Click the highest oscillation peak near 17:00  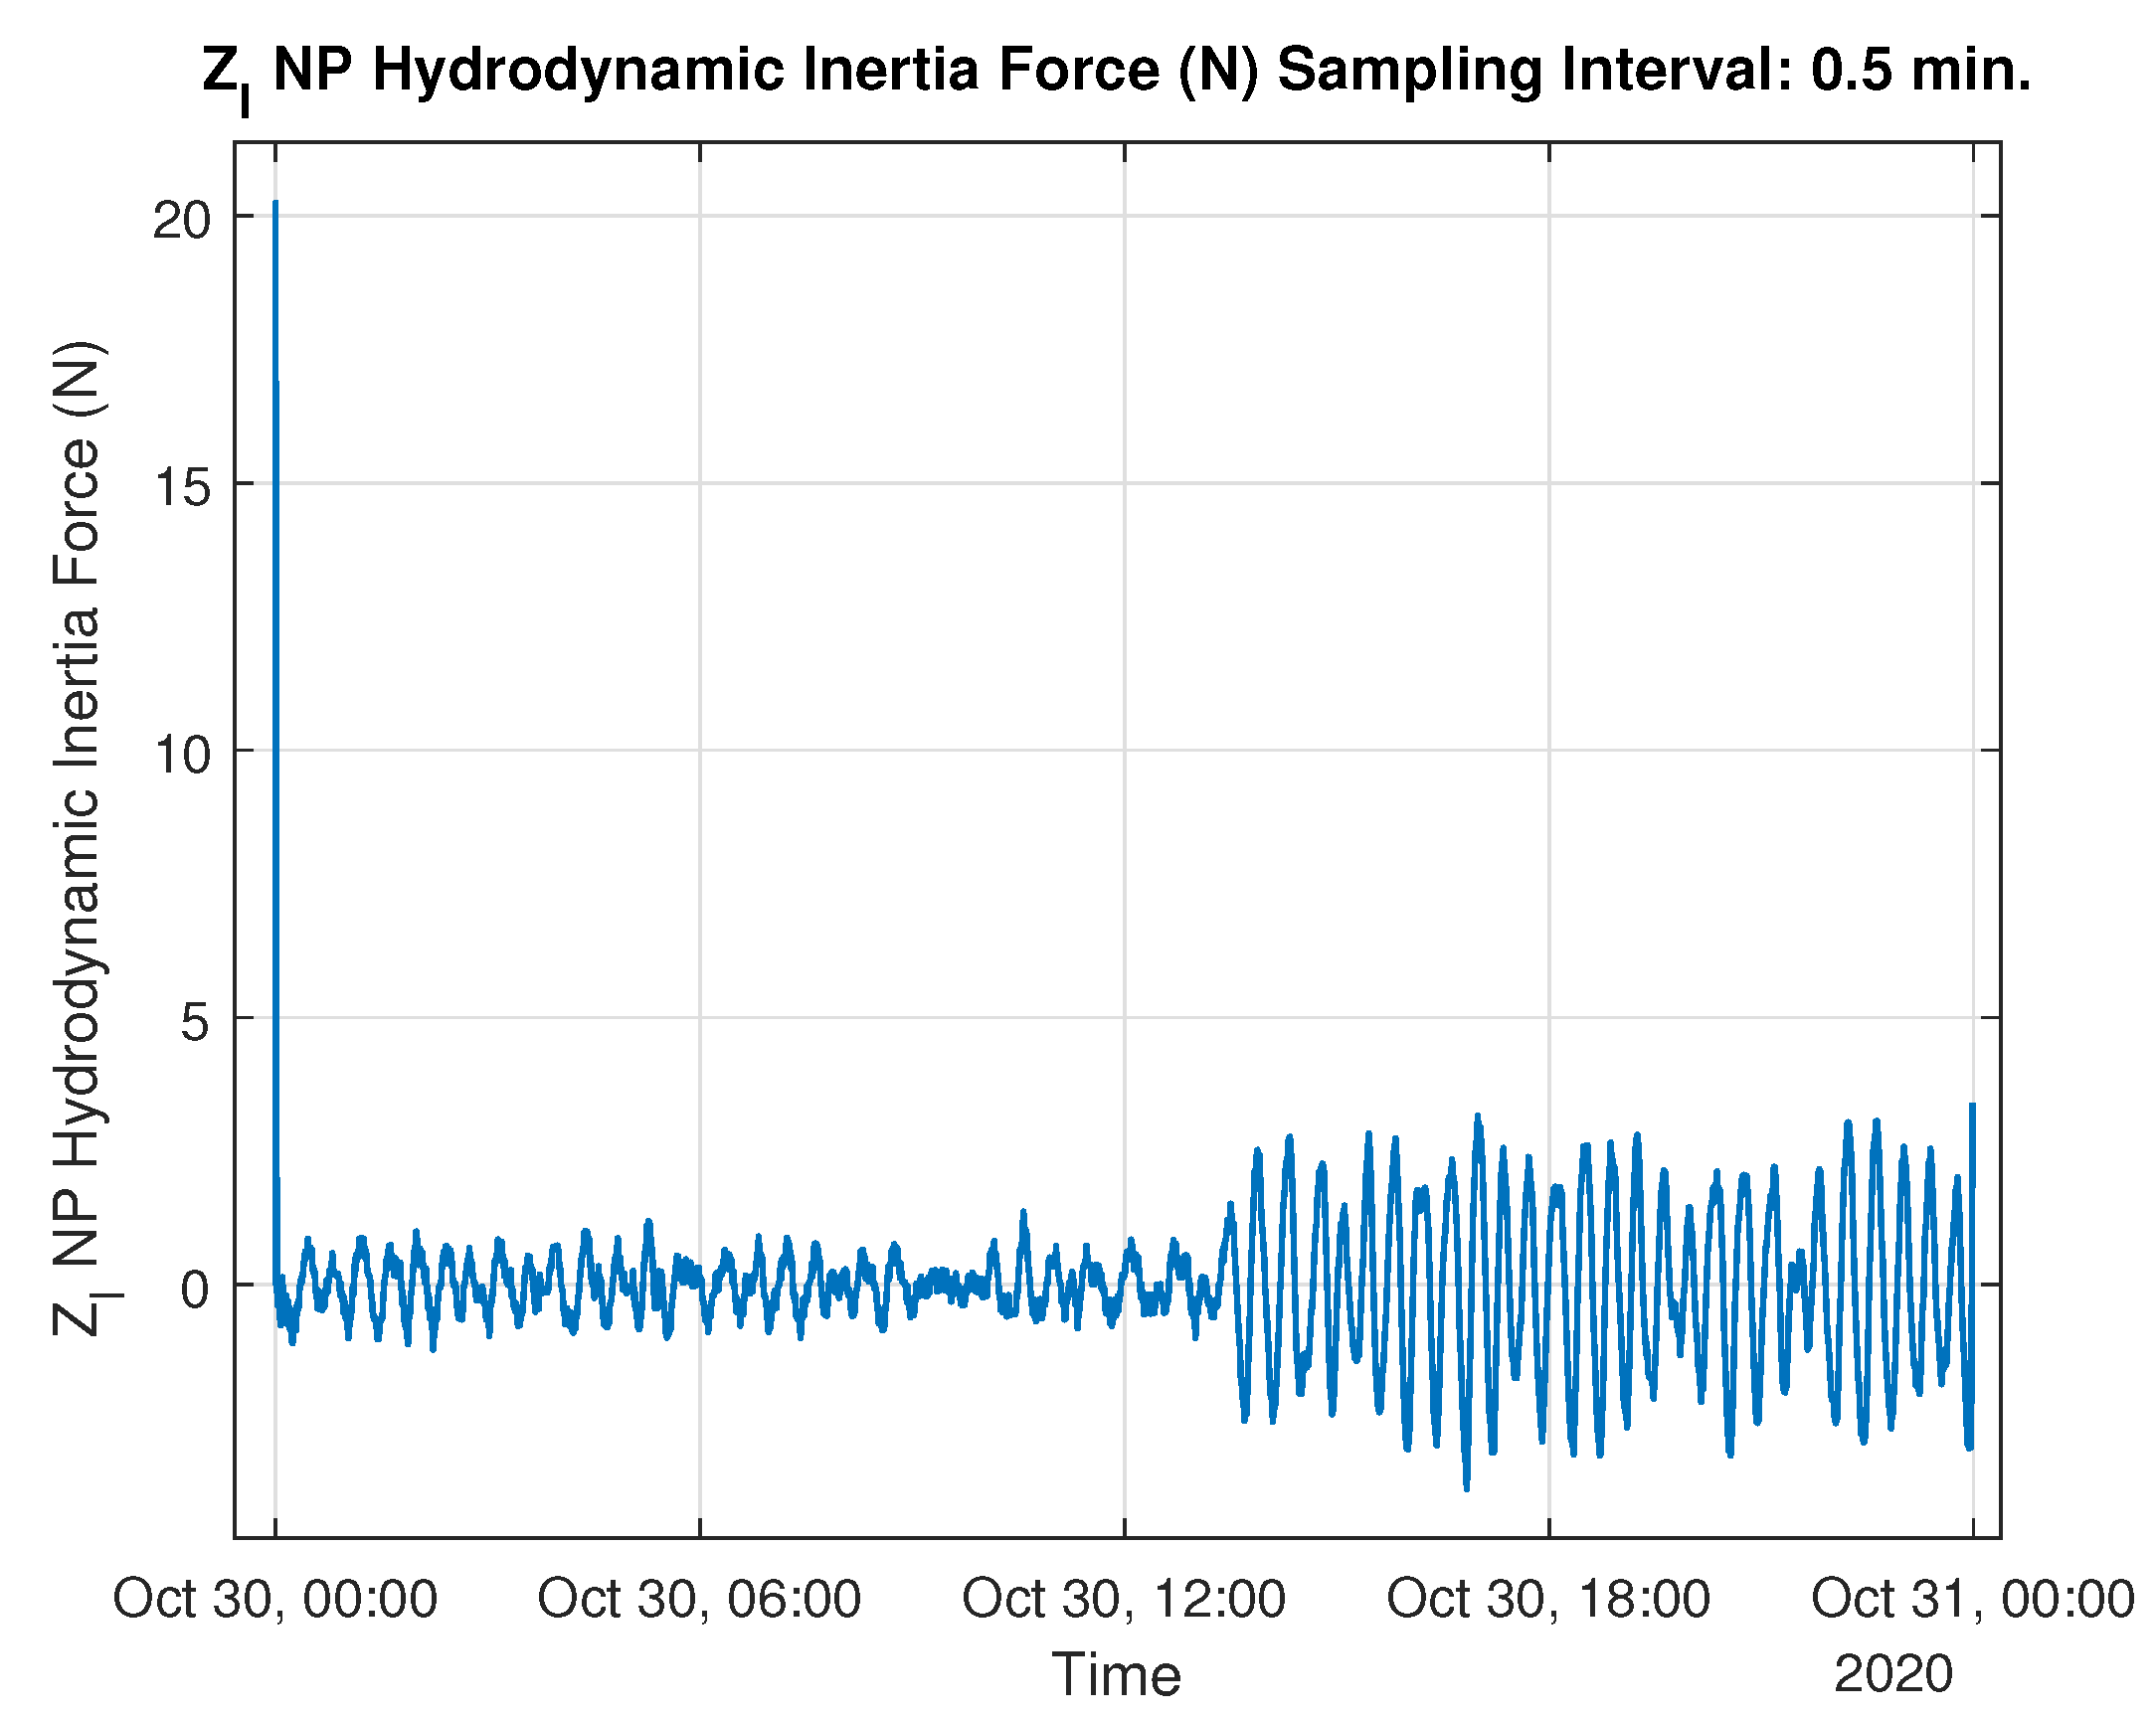point(1478,1117)
